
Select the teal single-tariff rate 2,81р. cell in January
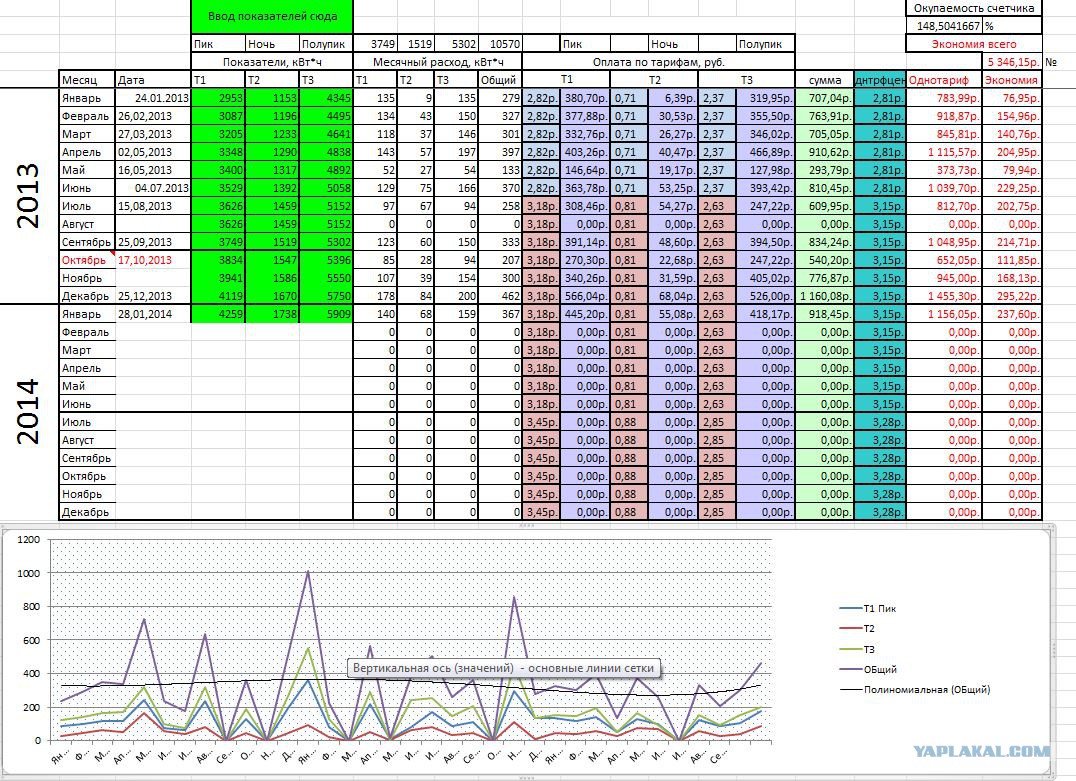tap(880, 98)
